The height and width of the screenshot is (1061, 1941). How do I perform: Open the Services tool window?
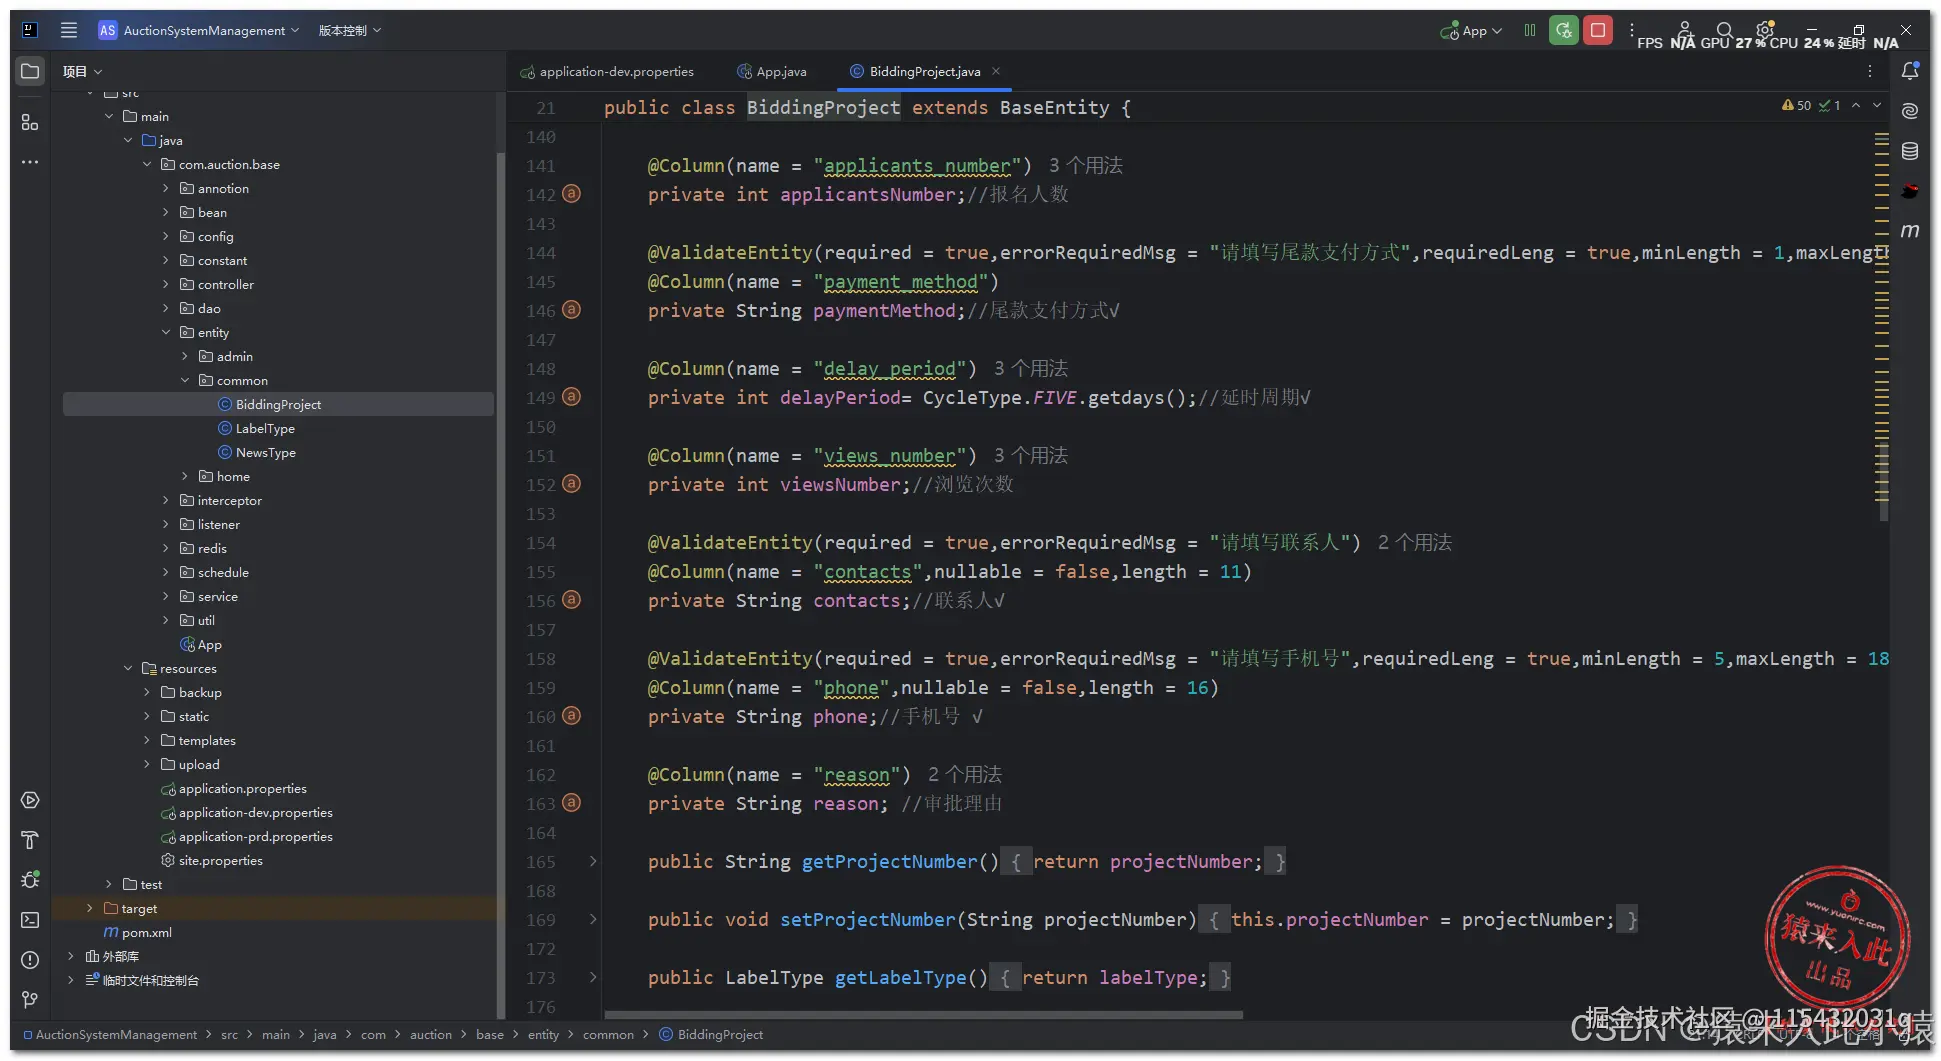click(x=30, y=800)
